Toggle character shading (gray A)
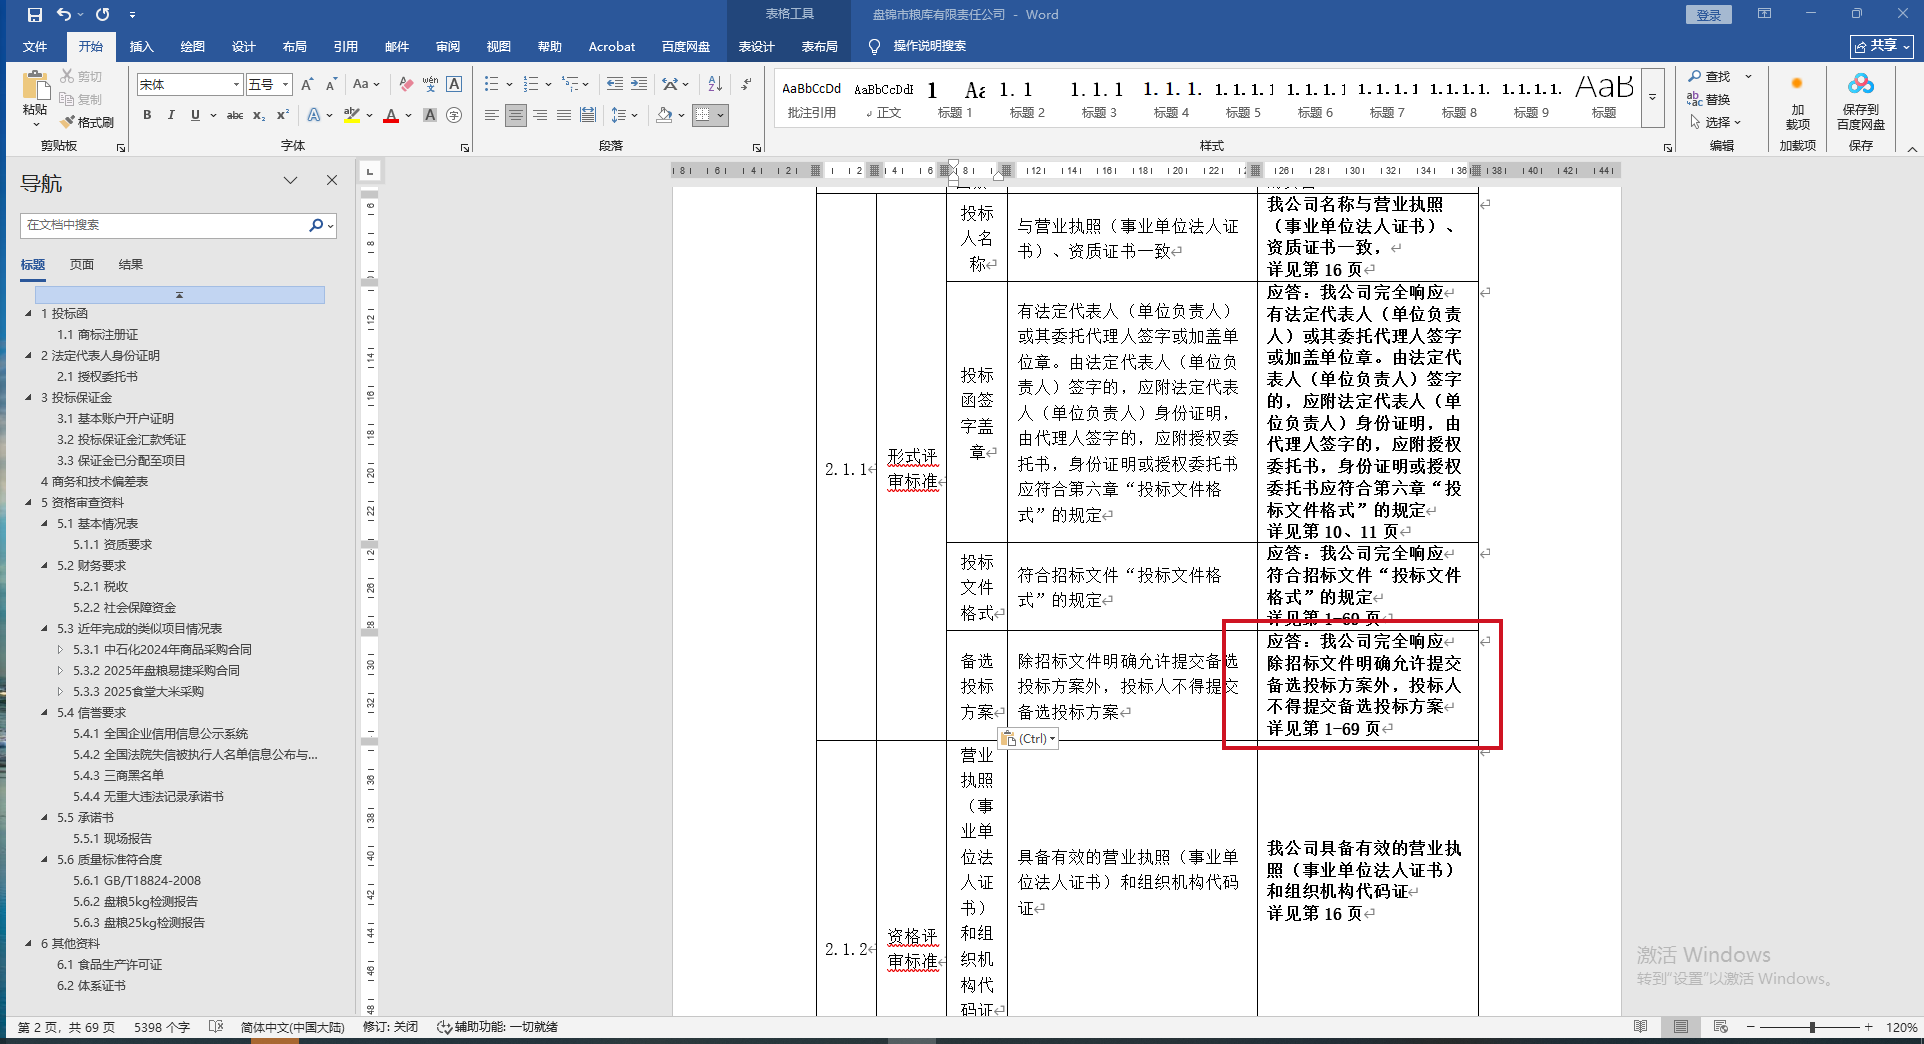This screenshot has width=1924, height=1044. pos(430,115)
